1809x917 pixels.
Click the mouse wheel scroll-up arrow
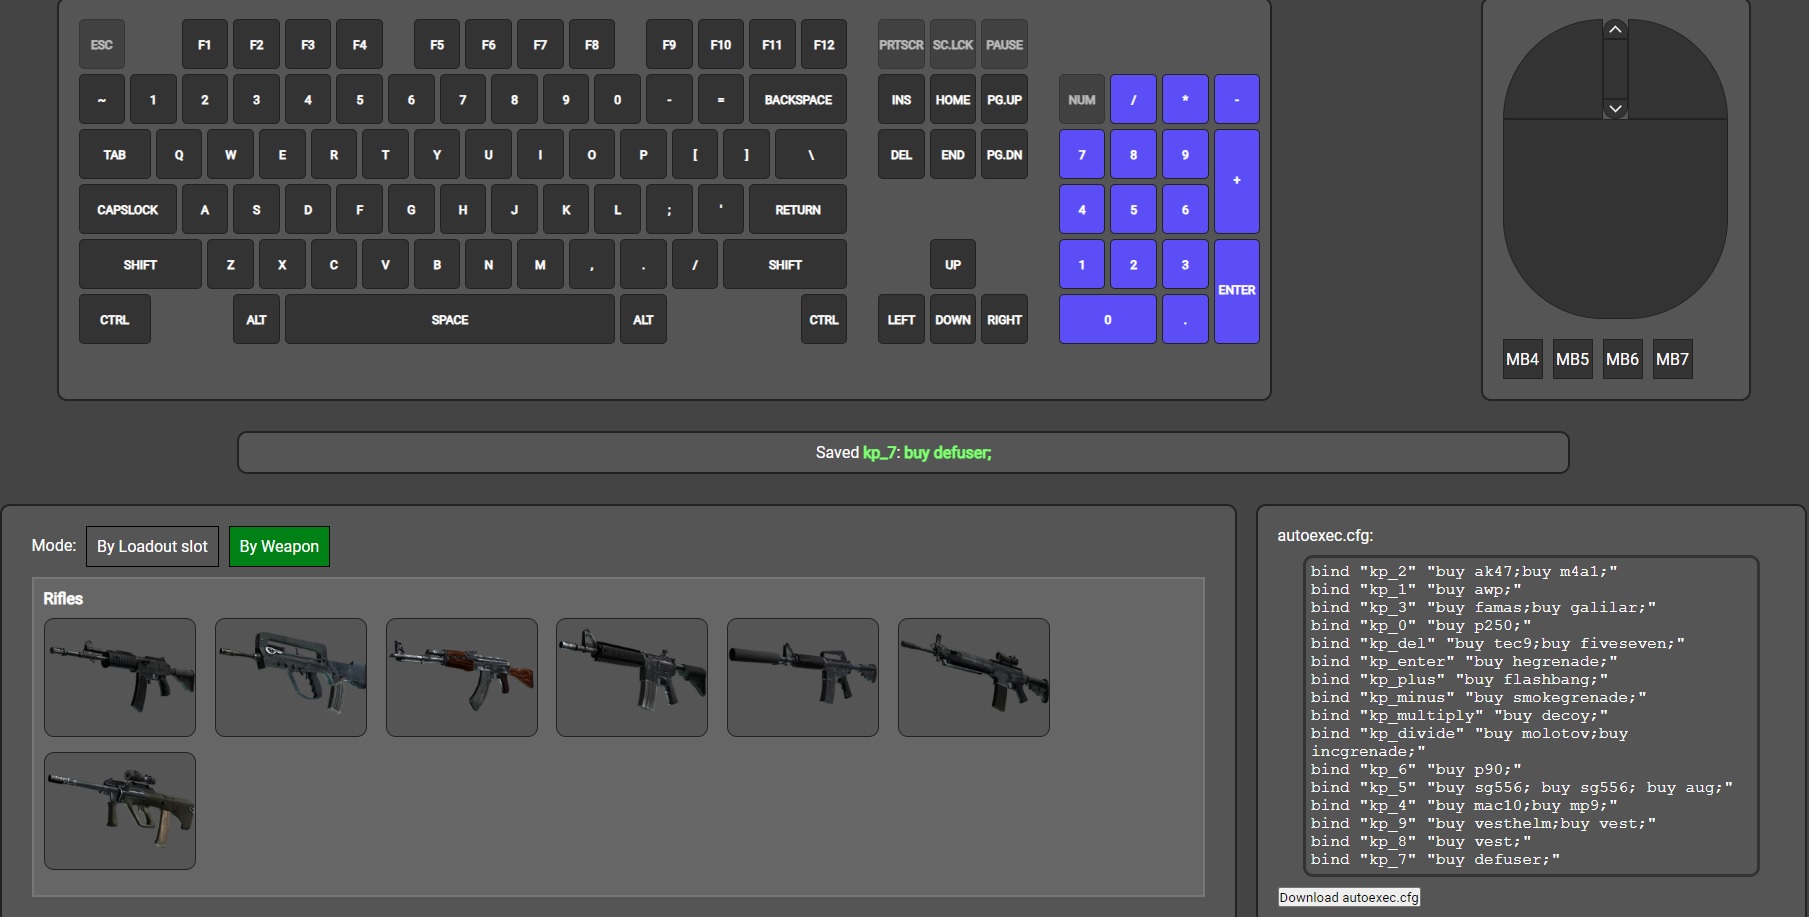click(x=1615, y=30)
